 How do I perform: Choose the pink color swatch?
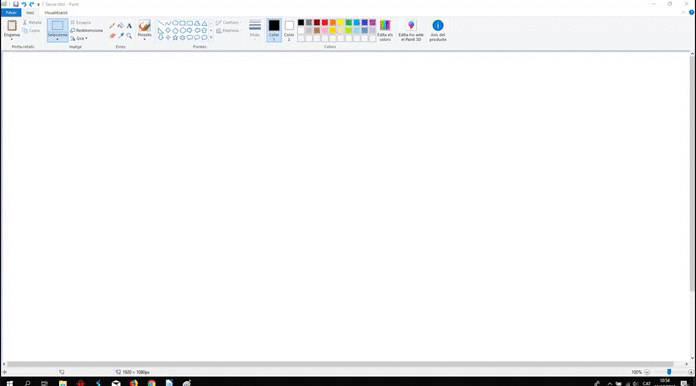[325, 31]
